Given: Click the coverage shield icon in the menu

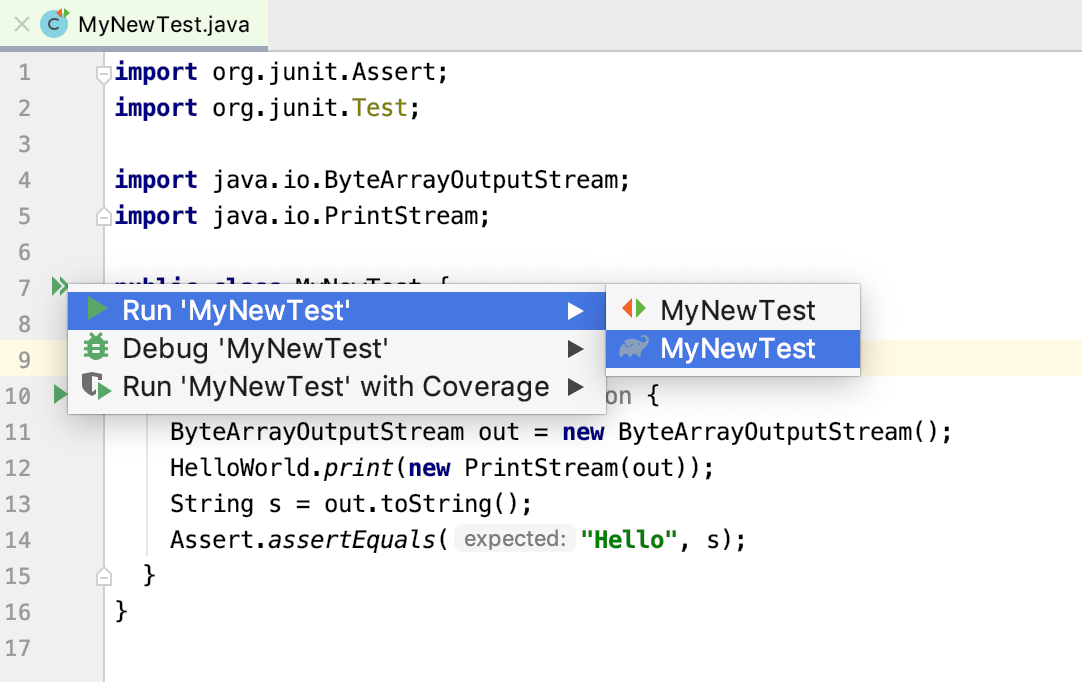Looking at the screenshot, I should [x=96, y=386].
